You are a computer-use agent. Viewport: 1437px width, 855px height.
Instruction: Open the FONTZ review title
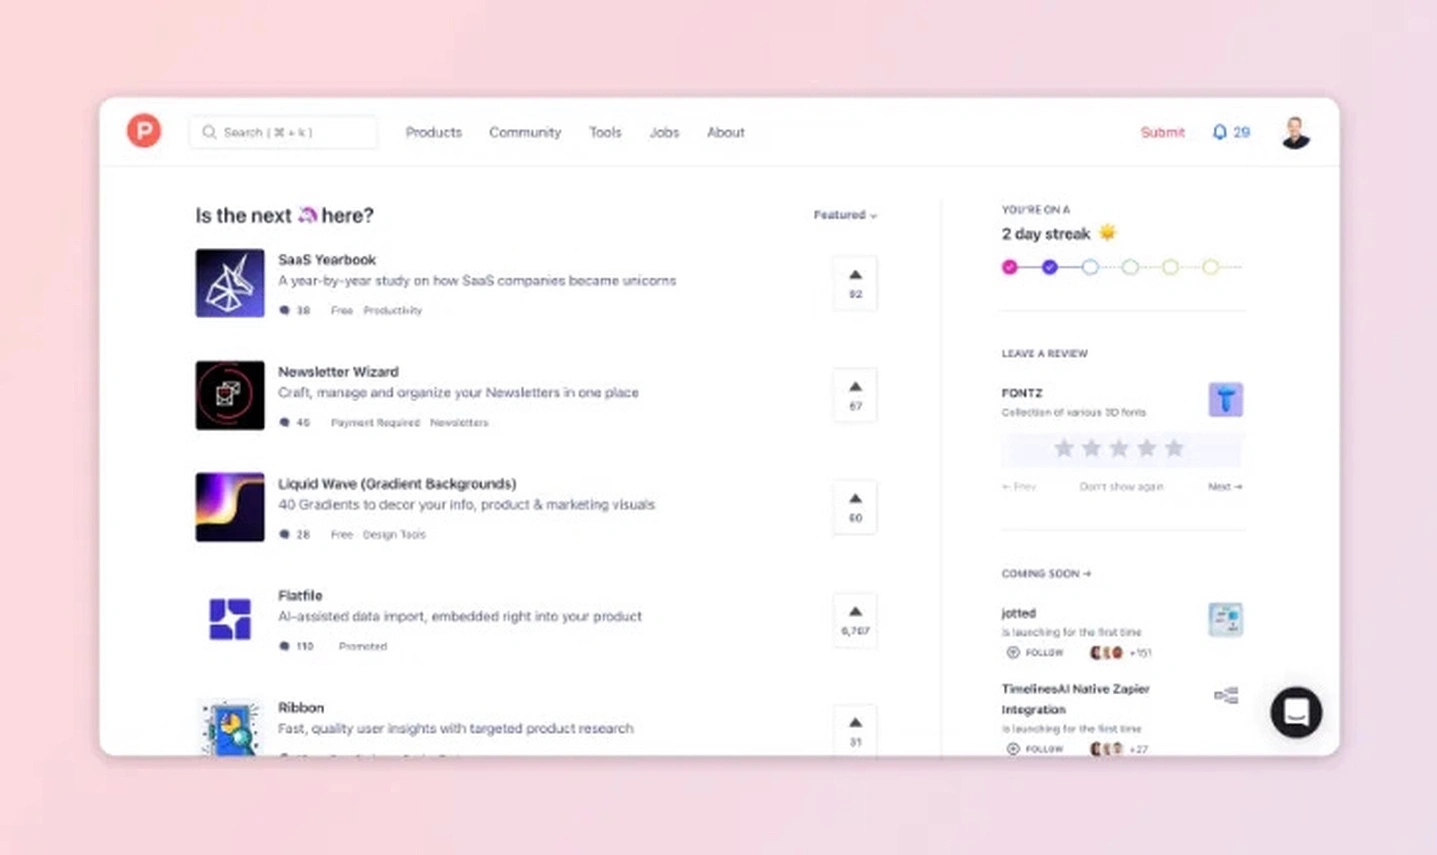1022,393
